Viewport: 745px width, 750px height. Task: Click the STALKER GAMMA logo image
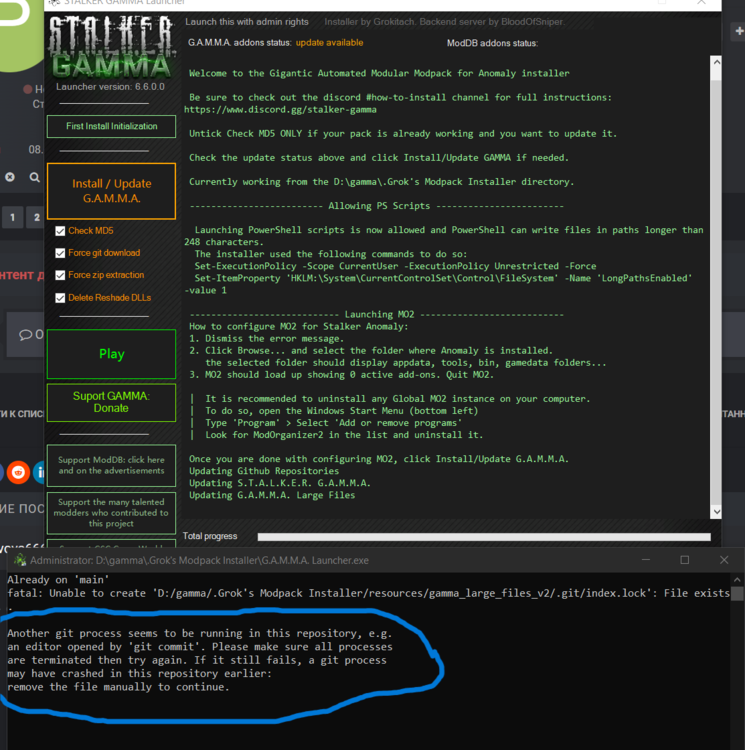(x=111, y=47)
